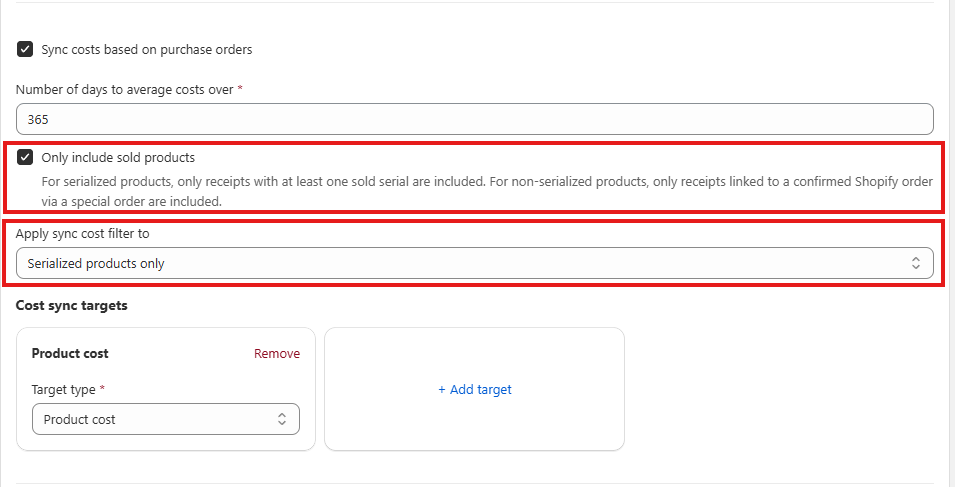The width and height of the screenshot is (955, 487).
Task: Click the "Number of days to average costs over" label
Action: pos(124,89)
